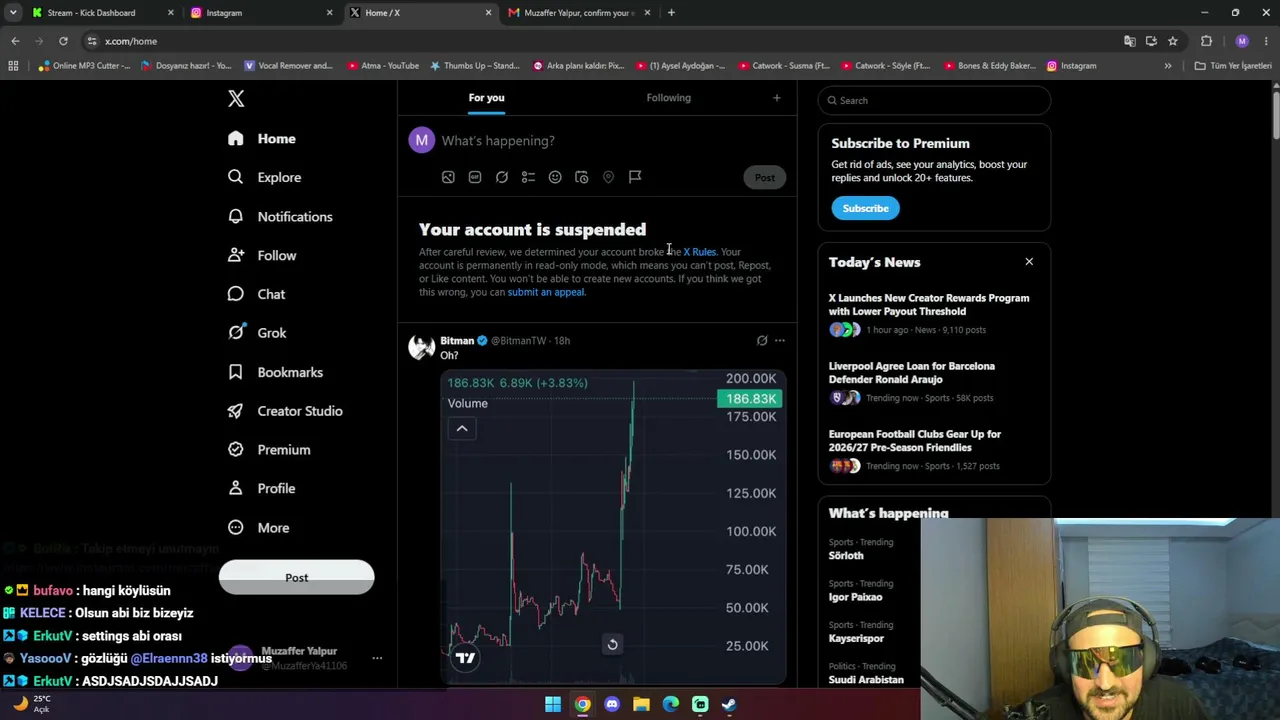The image size is (1280, 720).
Task: Open the X Rules link
Action: click(x=699, y=252)
